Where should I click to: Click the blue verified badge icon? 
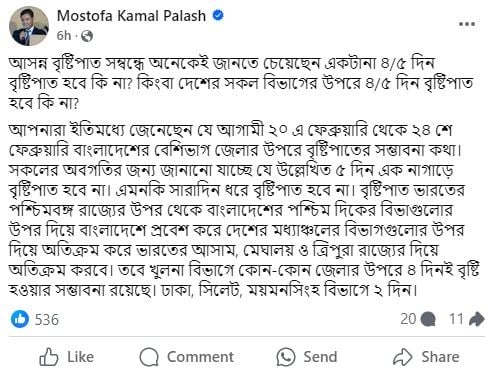click(x=218, y=16)
